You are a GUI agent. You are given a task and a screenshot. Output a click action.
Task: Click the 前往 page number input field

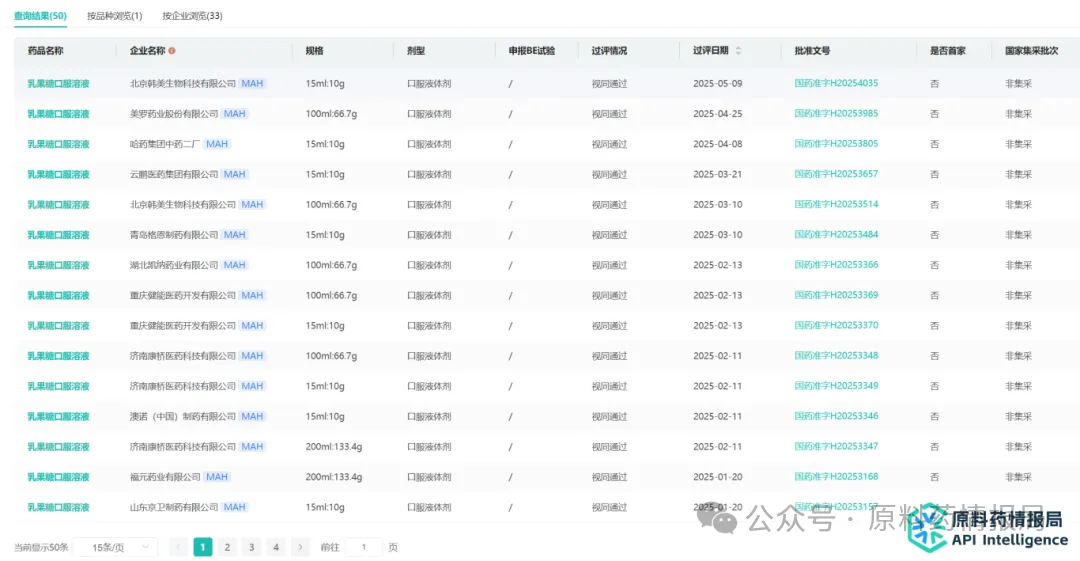coord(364,547)
